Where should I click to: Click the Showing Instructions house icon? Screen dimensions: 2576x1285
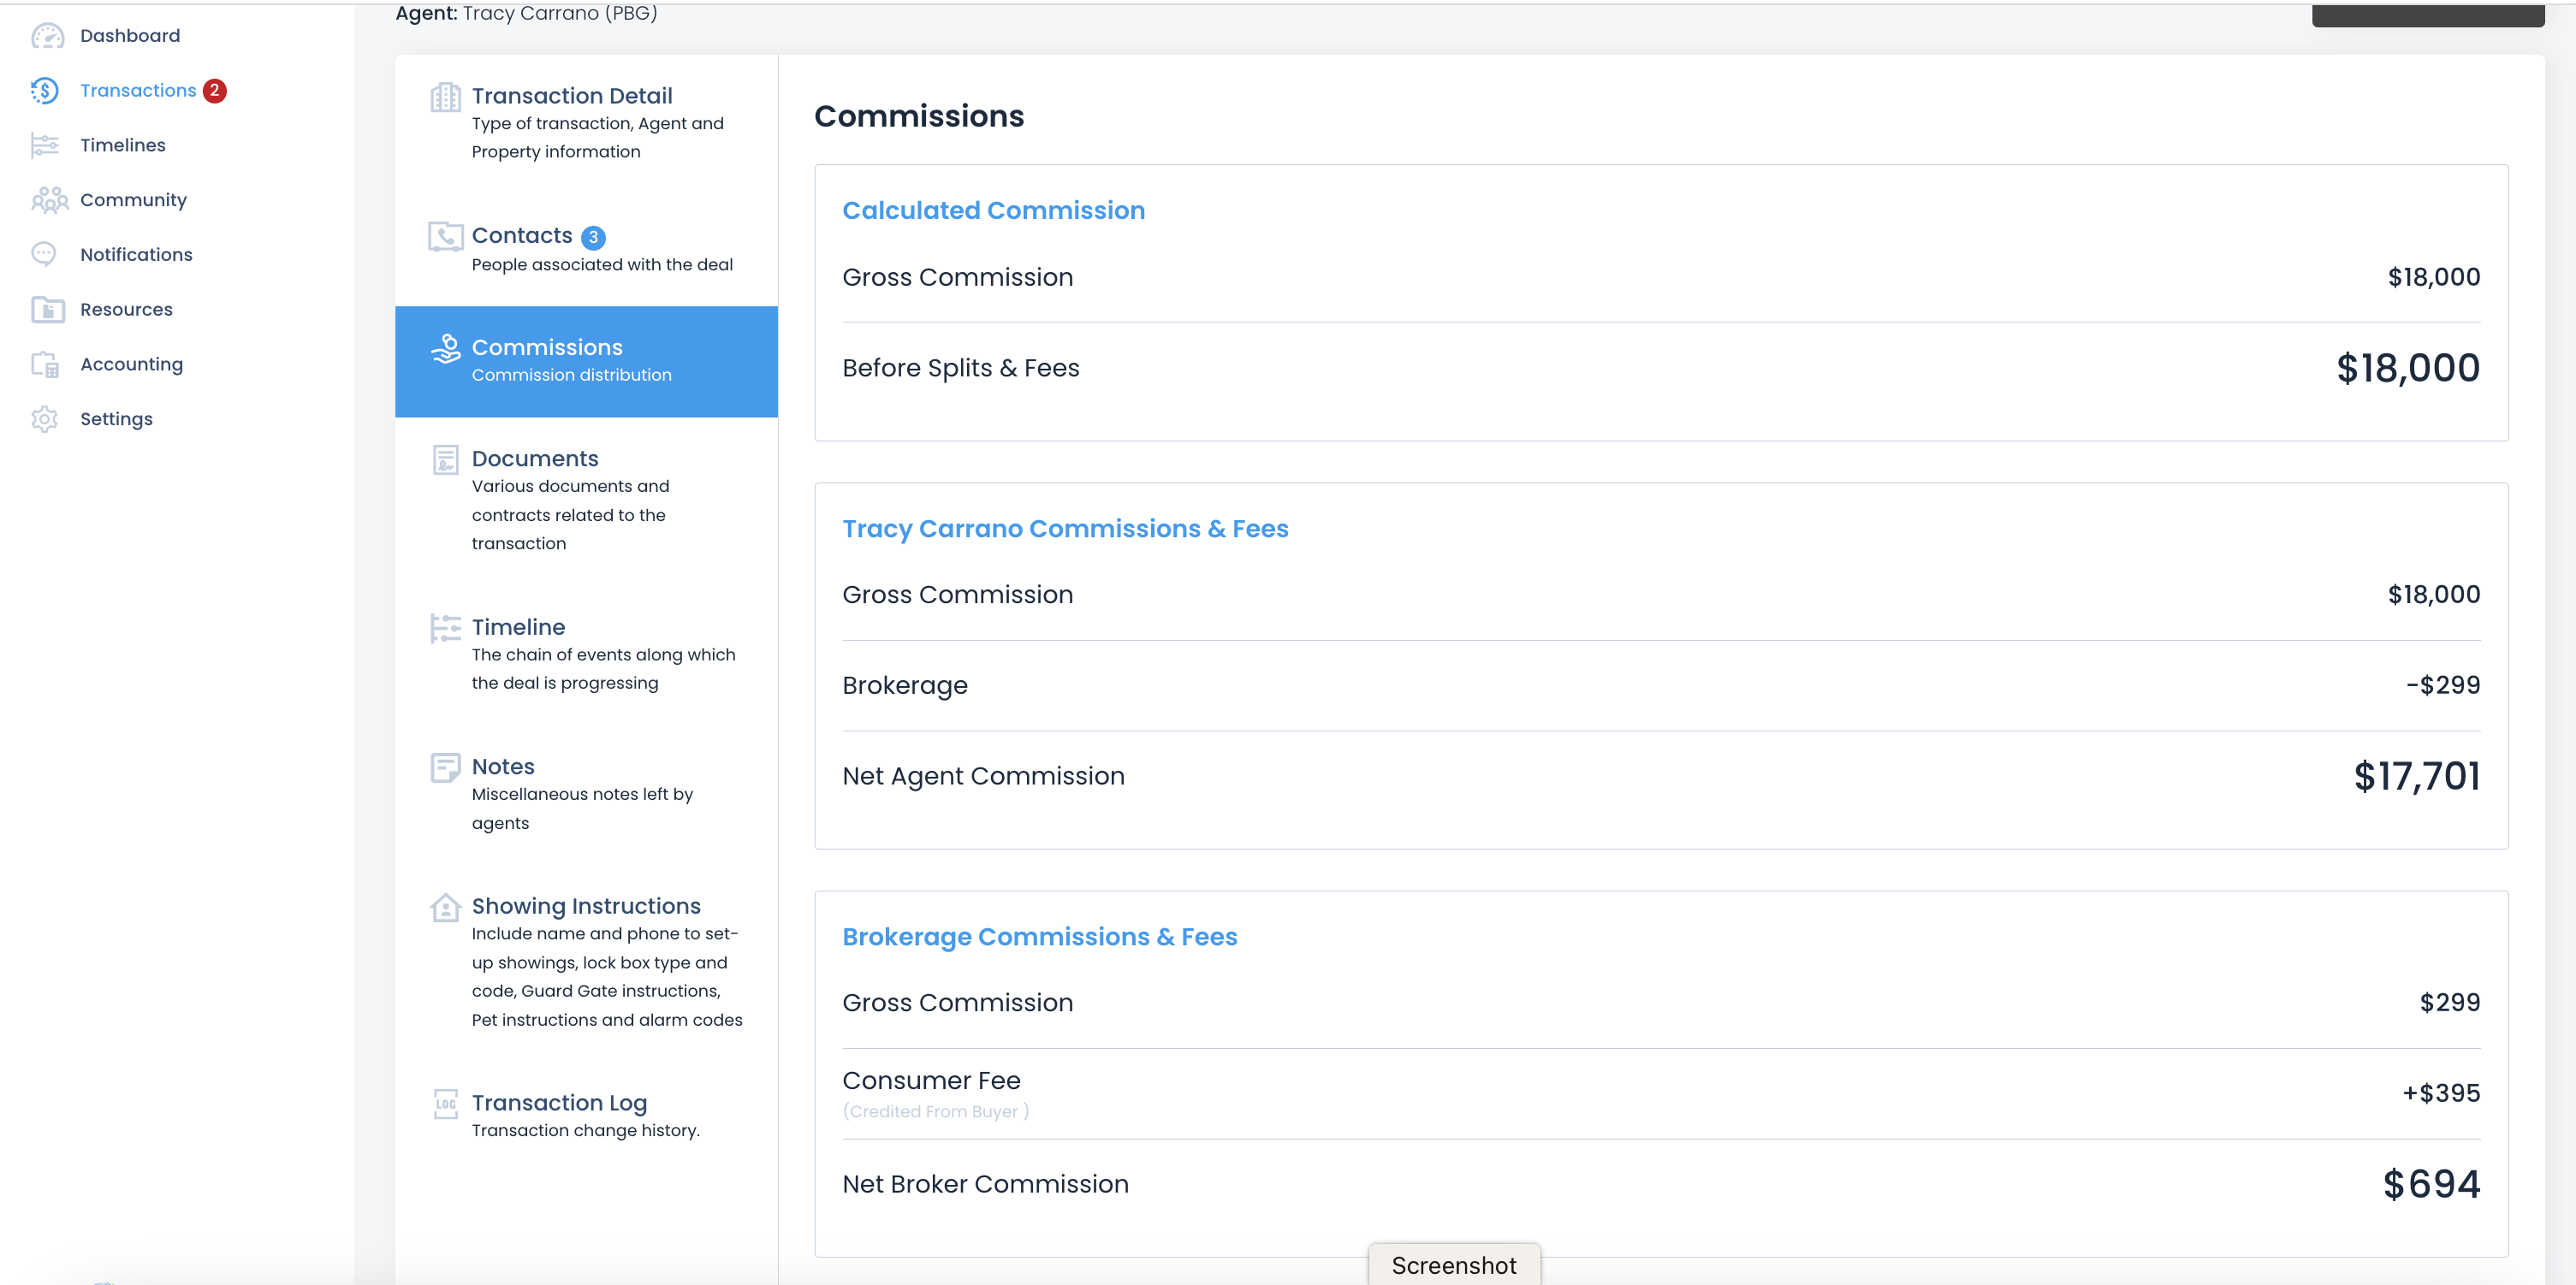445,908
